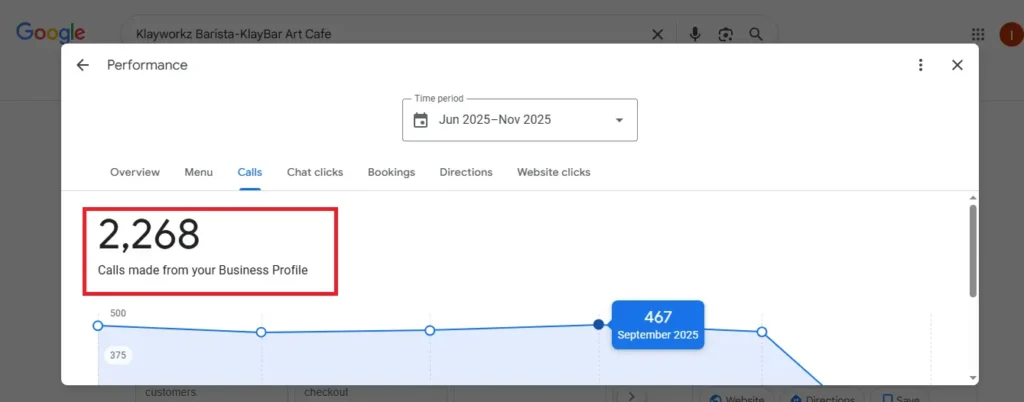
Task: Search by image with the camera icon
Action: tap(726, 35)
